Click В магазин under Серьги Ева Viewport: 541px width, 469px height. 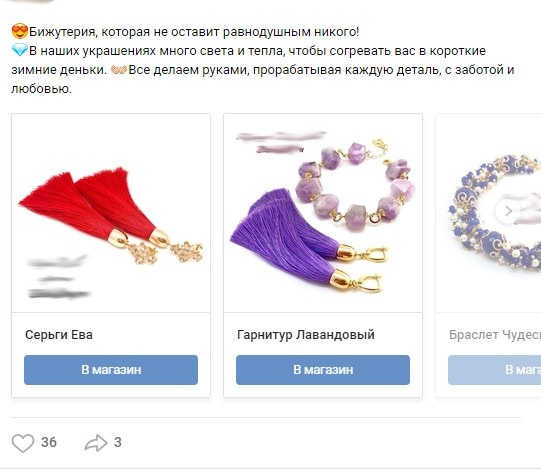point(111,370)
